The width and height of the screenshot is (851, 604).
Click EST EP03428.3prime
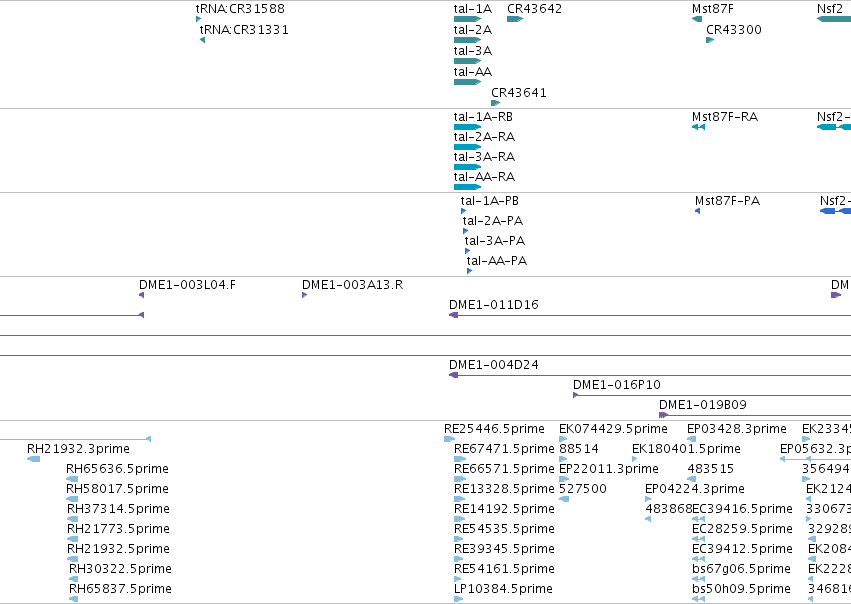click(x=691, y=439)
